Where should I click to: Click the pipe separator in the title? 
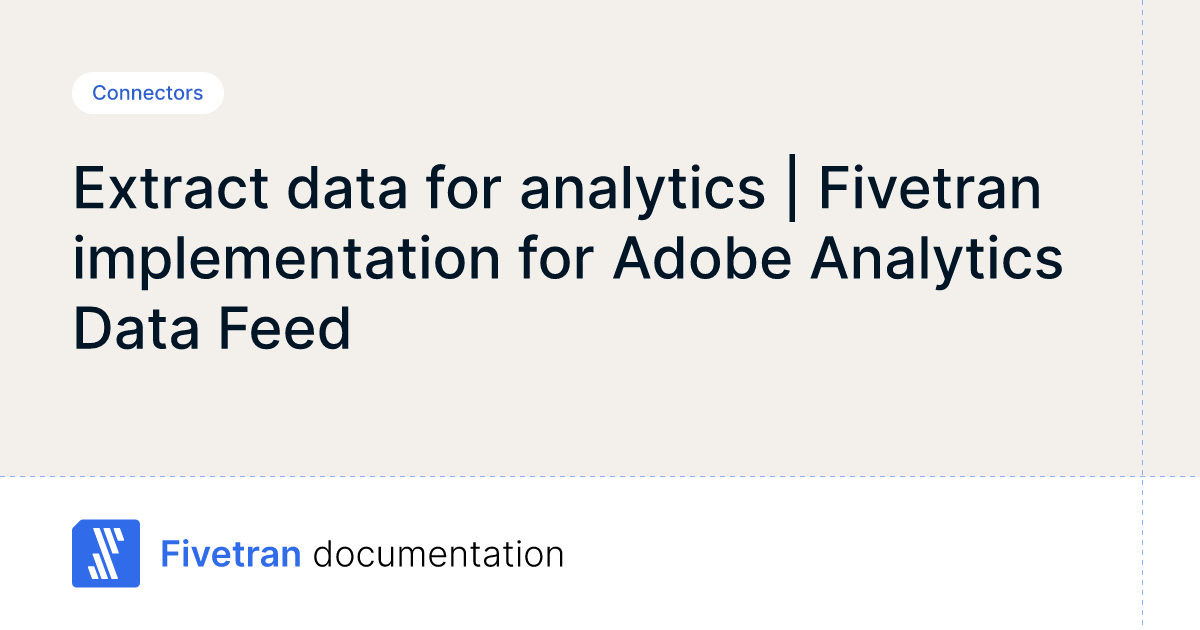click(792, 189)
